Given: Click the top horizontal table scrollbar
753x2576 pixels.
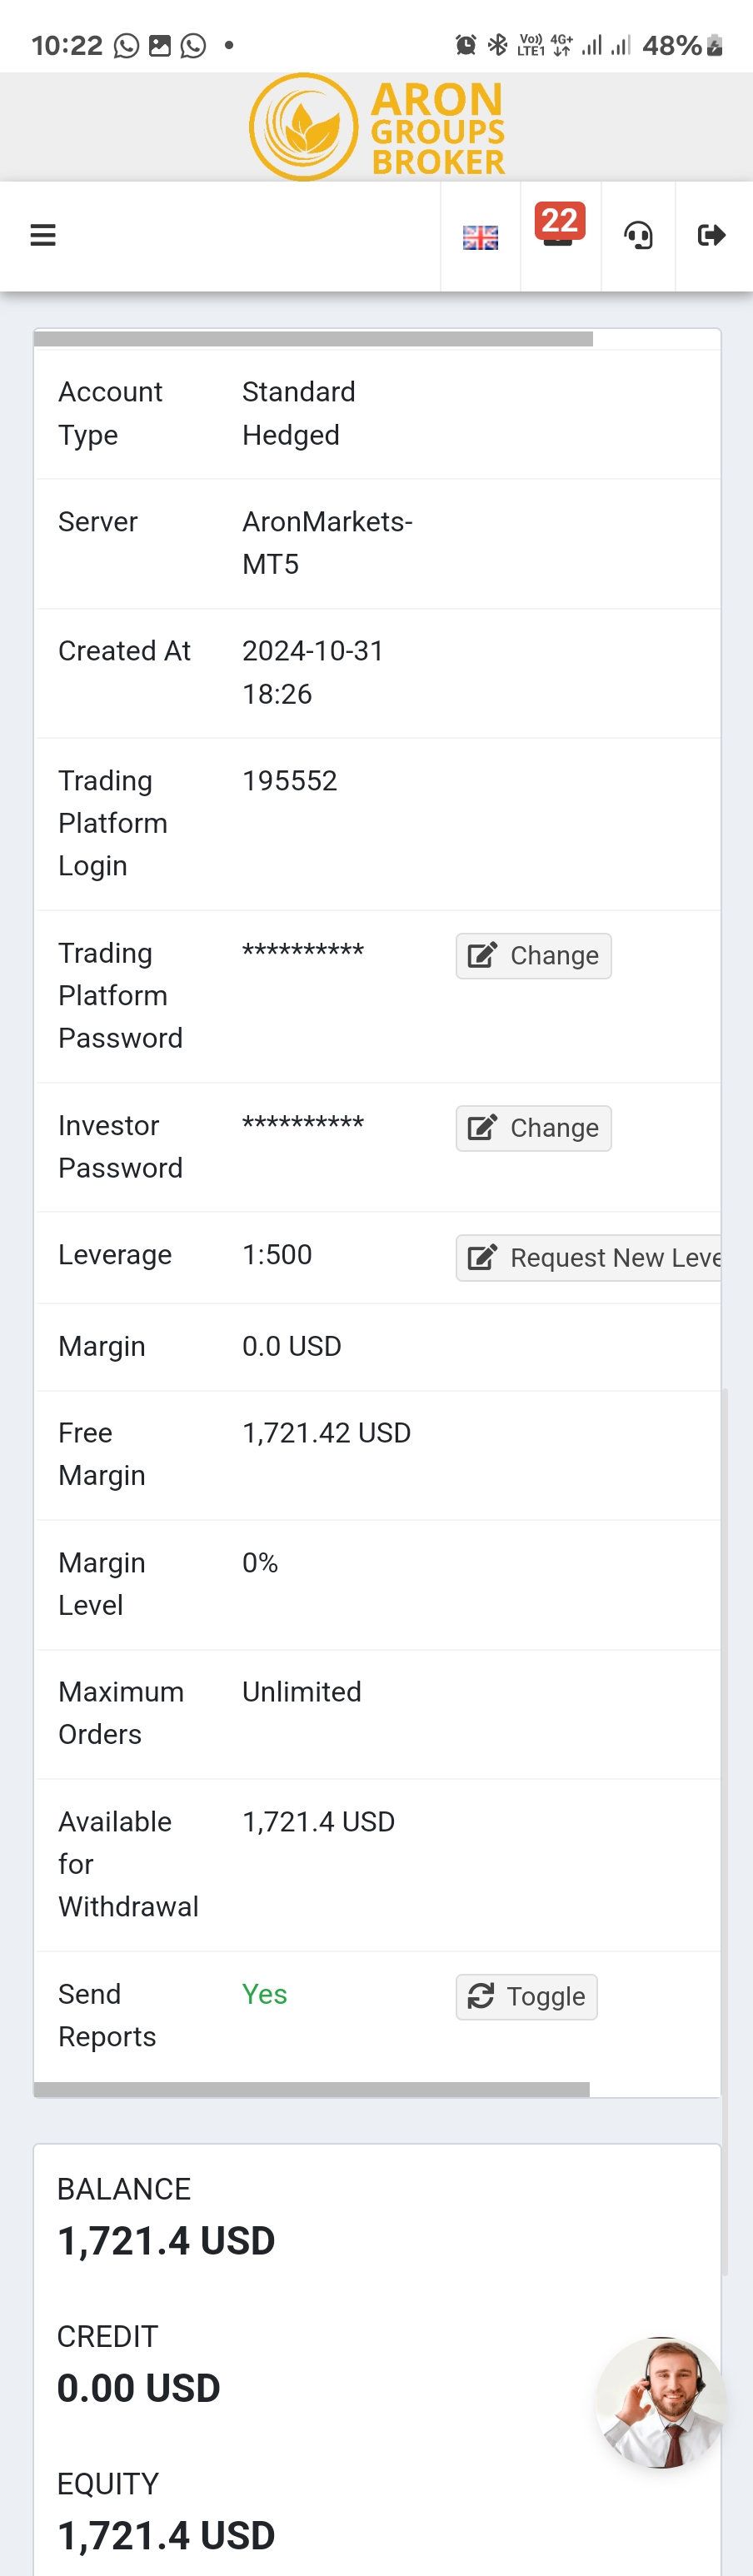Looking at the screenshot, I should pos(313,339).
